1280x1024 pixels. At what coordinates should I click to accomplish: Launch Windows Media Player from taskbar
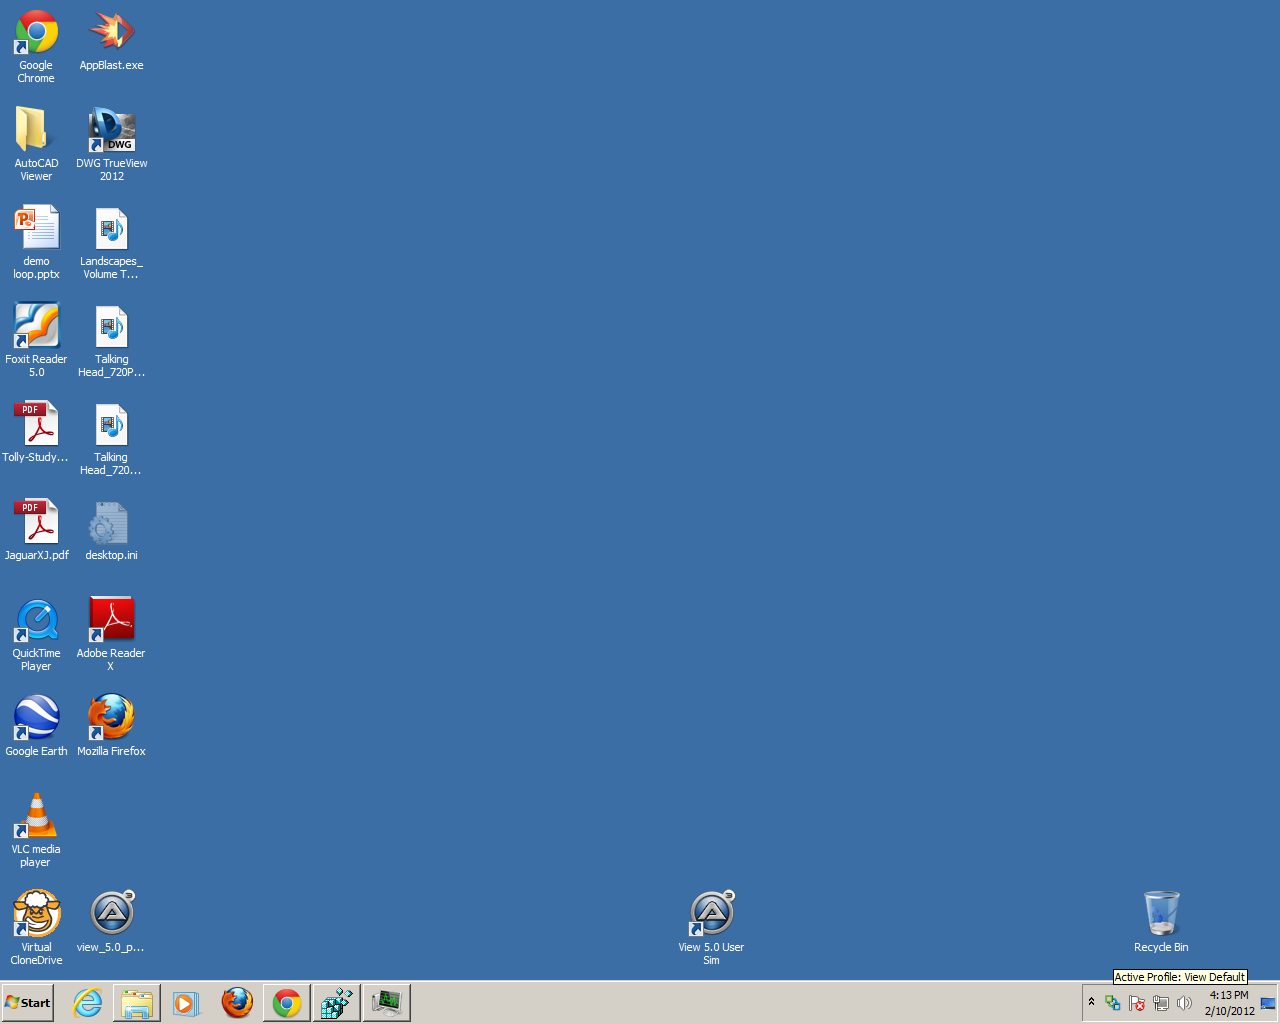tap(187, 1003)
